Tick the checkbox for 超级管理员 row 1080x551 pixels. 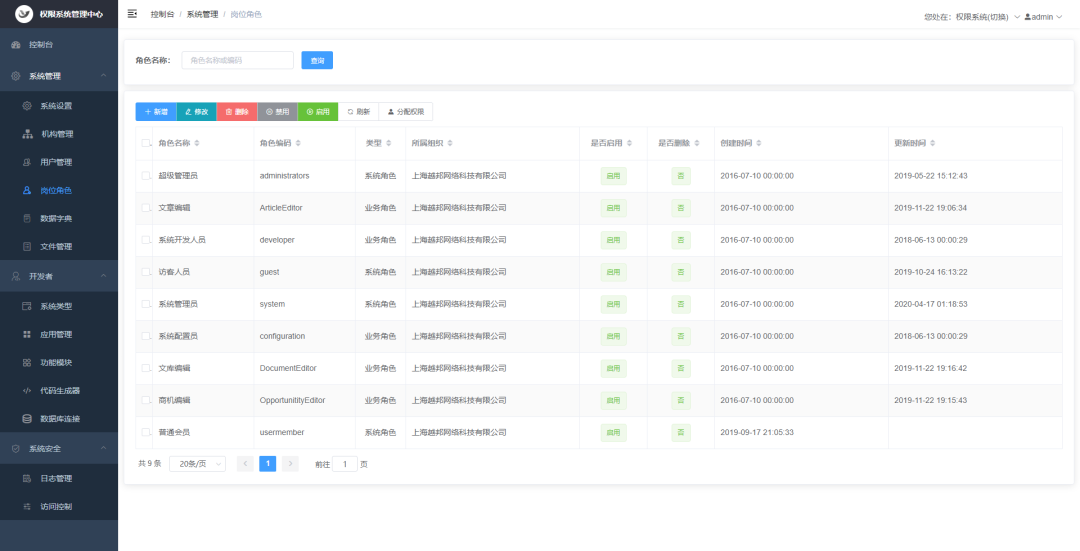click(146, 176)
